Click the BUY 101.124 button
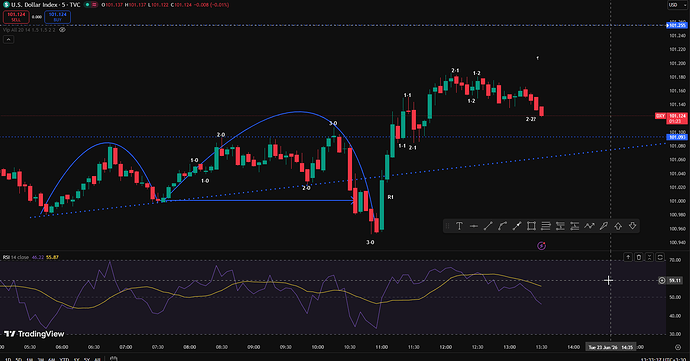 (x=57, y=17)
